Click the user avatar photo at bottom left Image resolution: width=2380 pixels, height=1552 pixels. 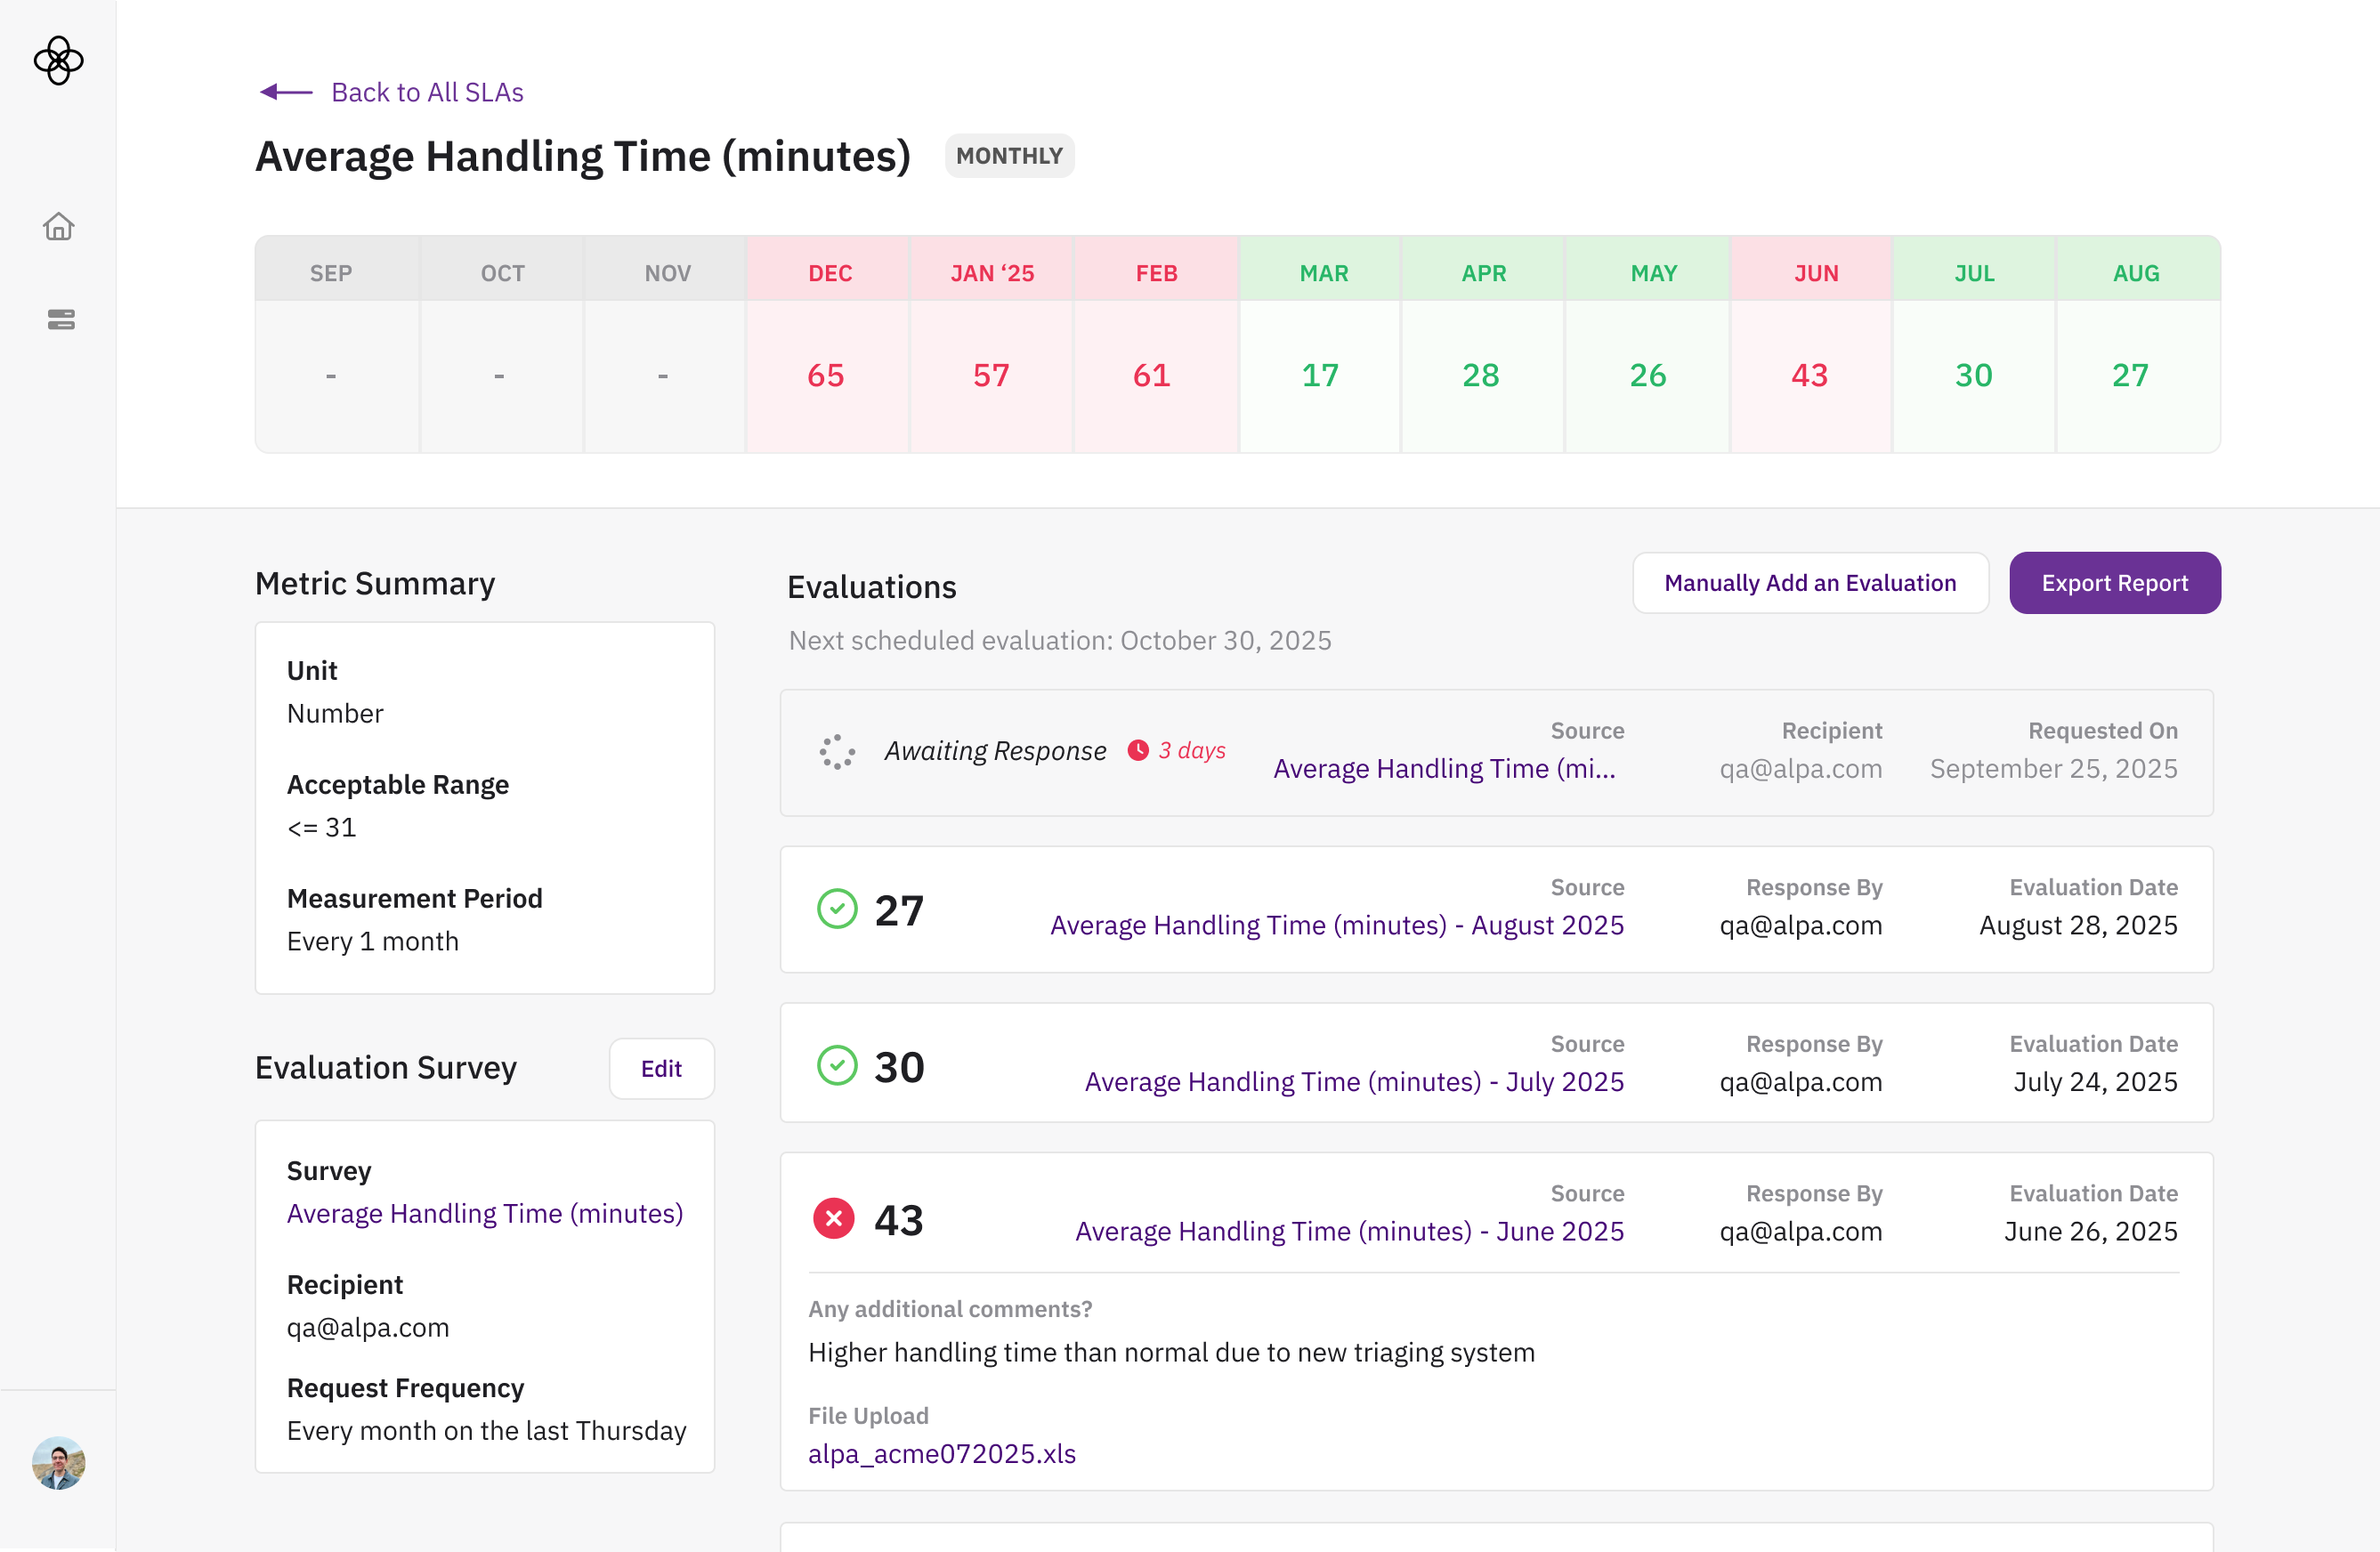click(58, 1463)
